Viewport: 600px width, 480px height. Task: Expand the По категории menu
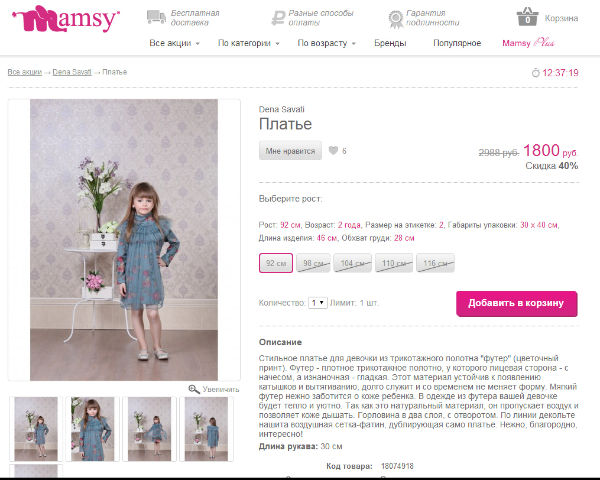pyautogui.click(x=248, y=43)
